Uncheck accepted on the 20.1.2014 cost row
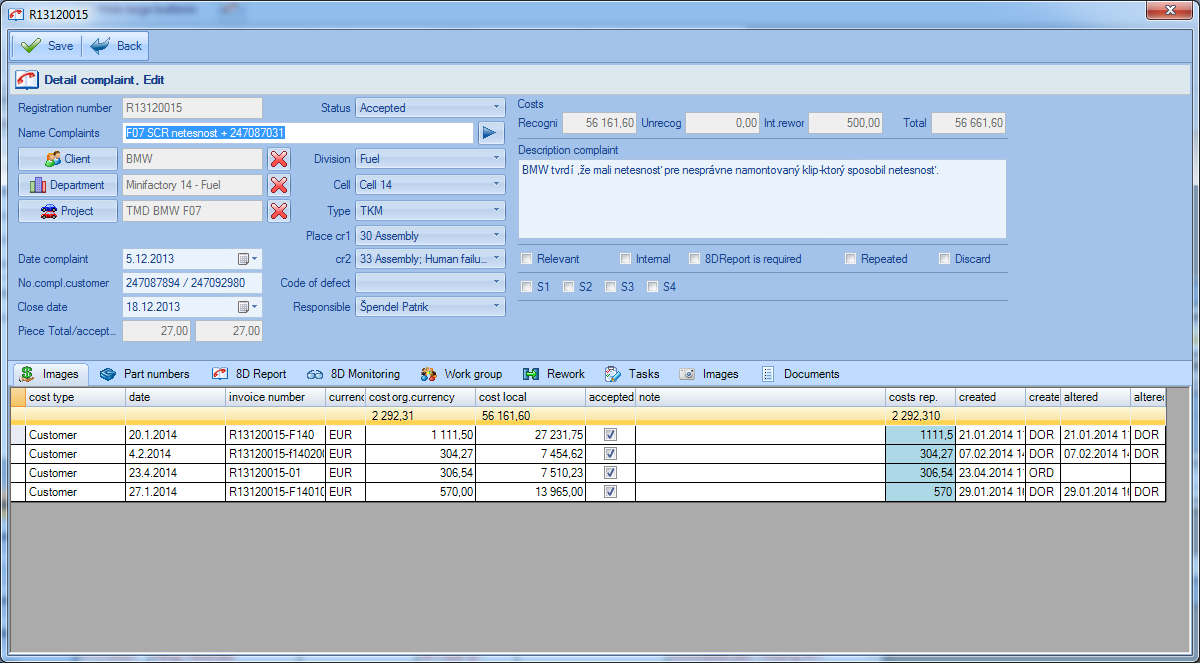The width and height of the screenshot is (1200, 663). pyautogui.click(x=612, y=435)
